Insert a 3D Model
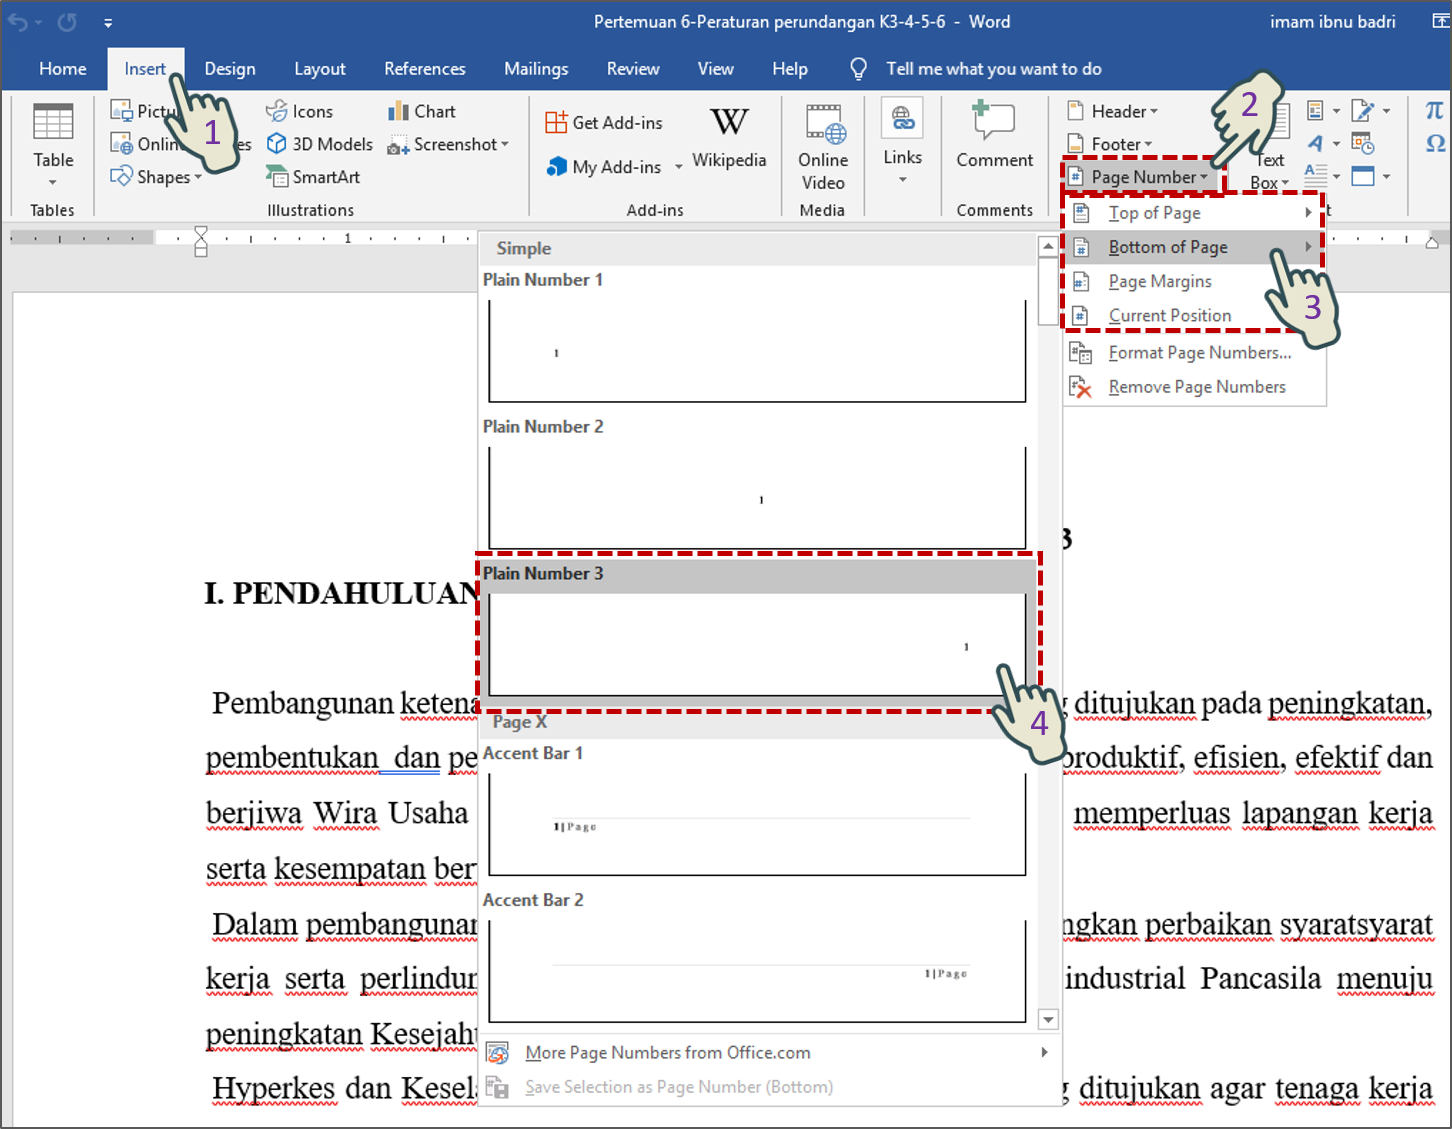 (x=318, y=143)
